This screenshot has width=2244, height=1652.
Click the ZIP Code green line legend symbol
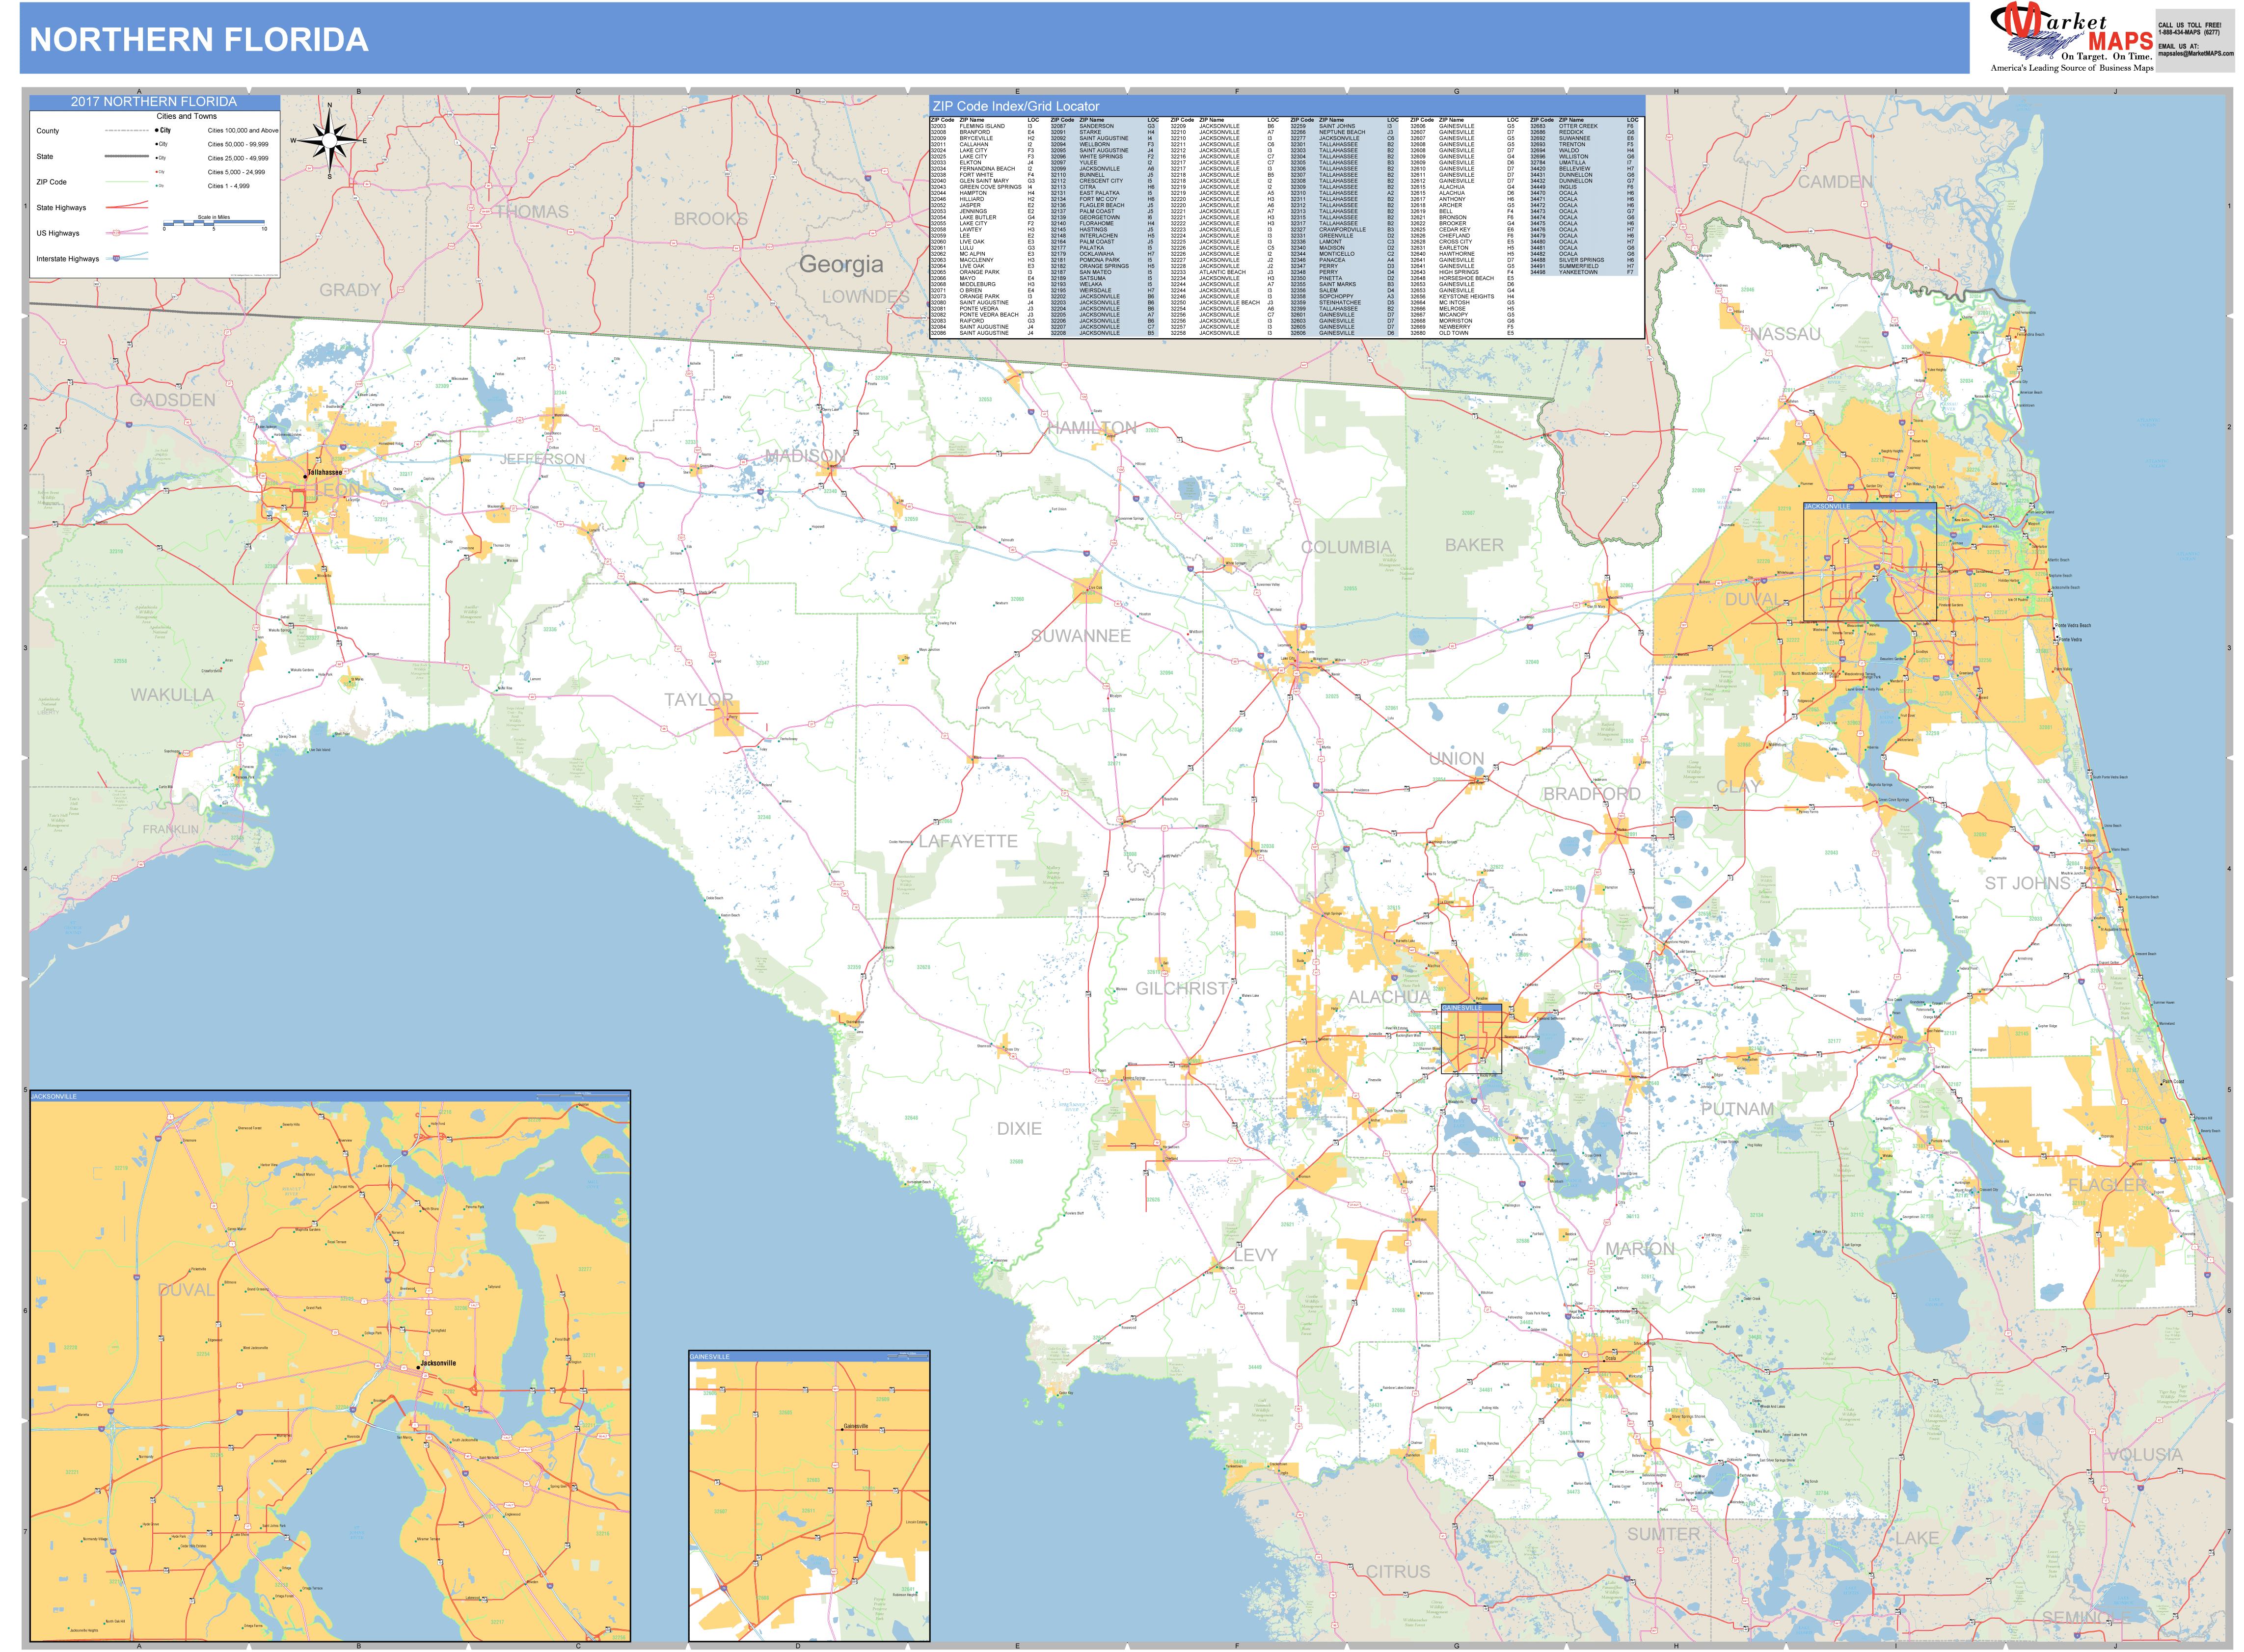[127, 182]
